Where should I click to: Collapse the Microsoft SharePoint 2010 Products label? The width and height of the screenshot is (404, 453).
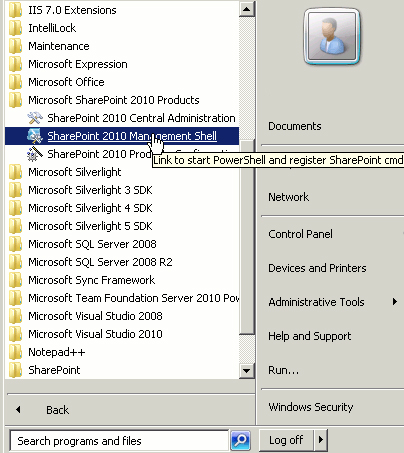click(114, 100)
